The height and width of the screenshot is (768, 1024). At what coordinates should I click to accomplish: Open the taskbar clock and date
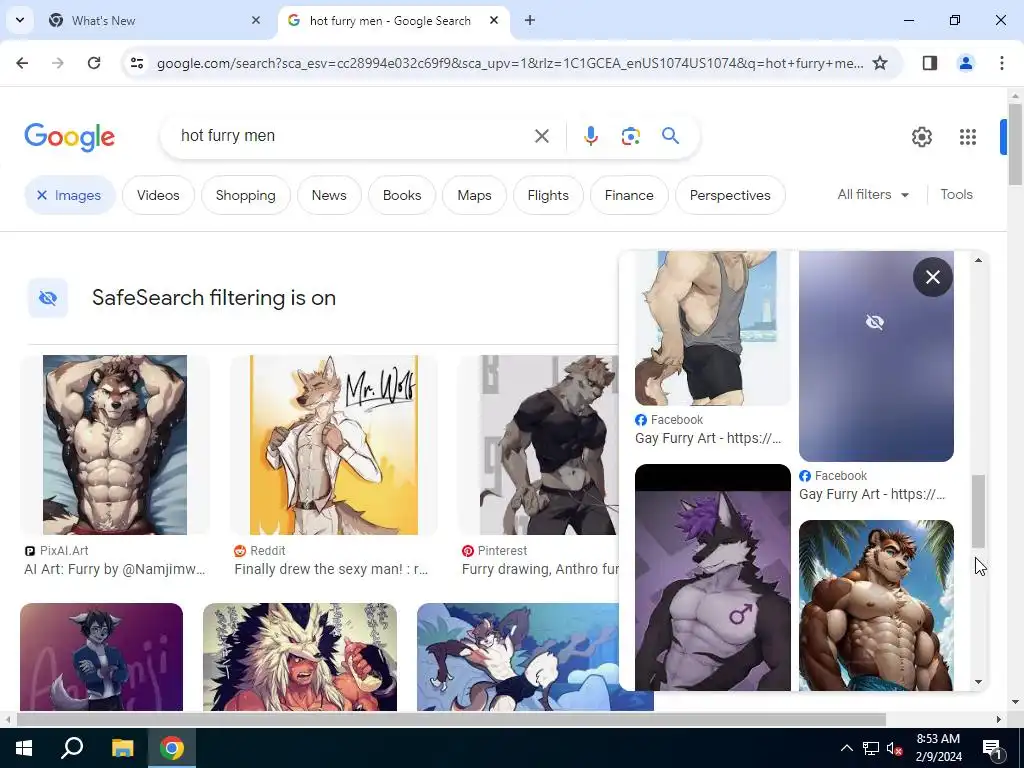(x=938, y=748)
